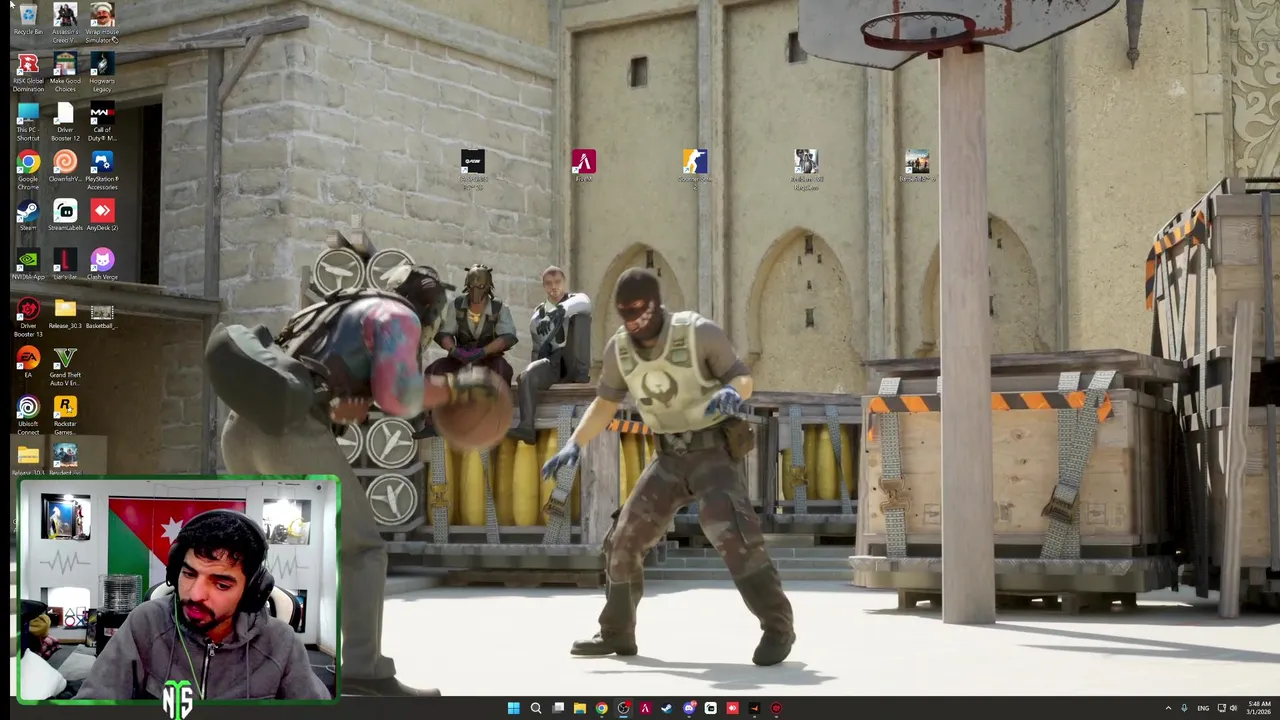Viewport: 1280px width, 720px height.
Task: Select the Assassin's Creed desktop shortcut
Action: tap(65, 23)
